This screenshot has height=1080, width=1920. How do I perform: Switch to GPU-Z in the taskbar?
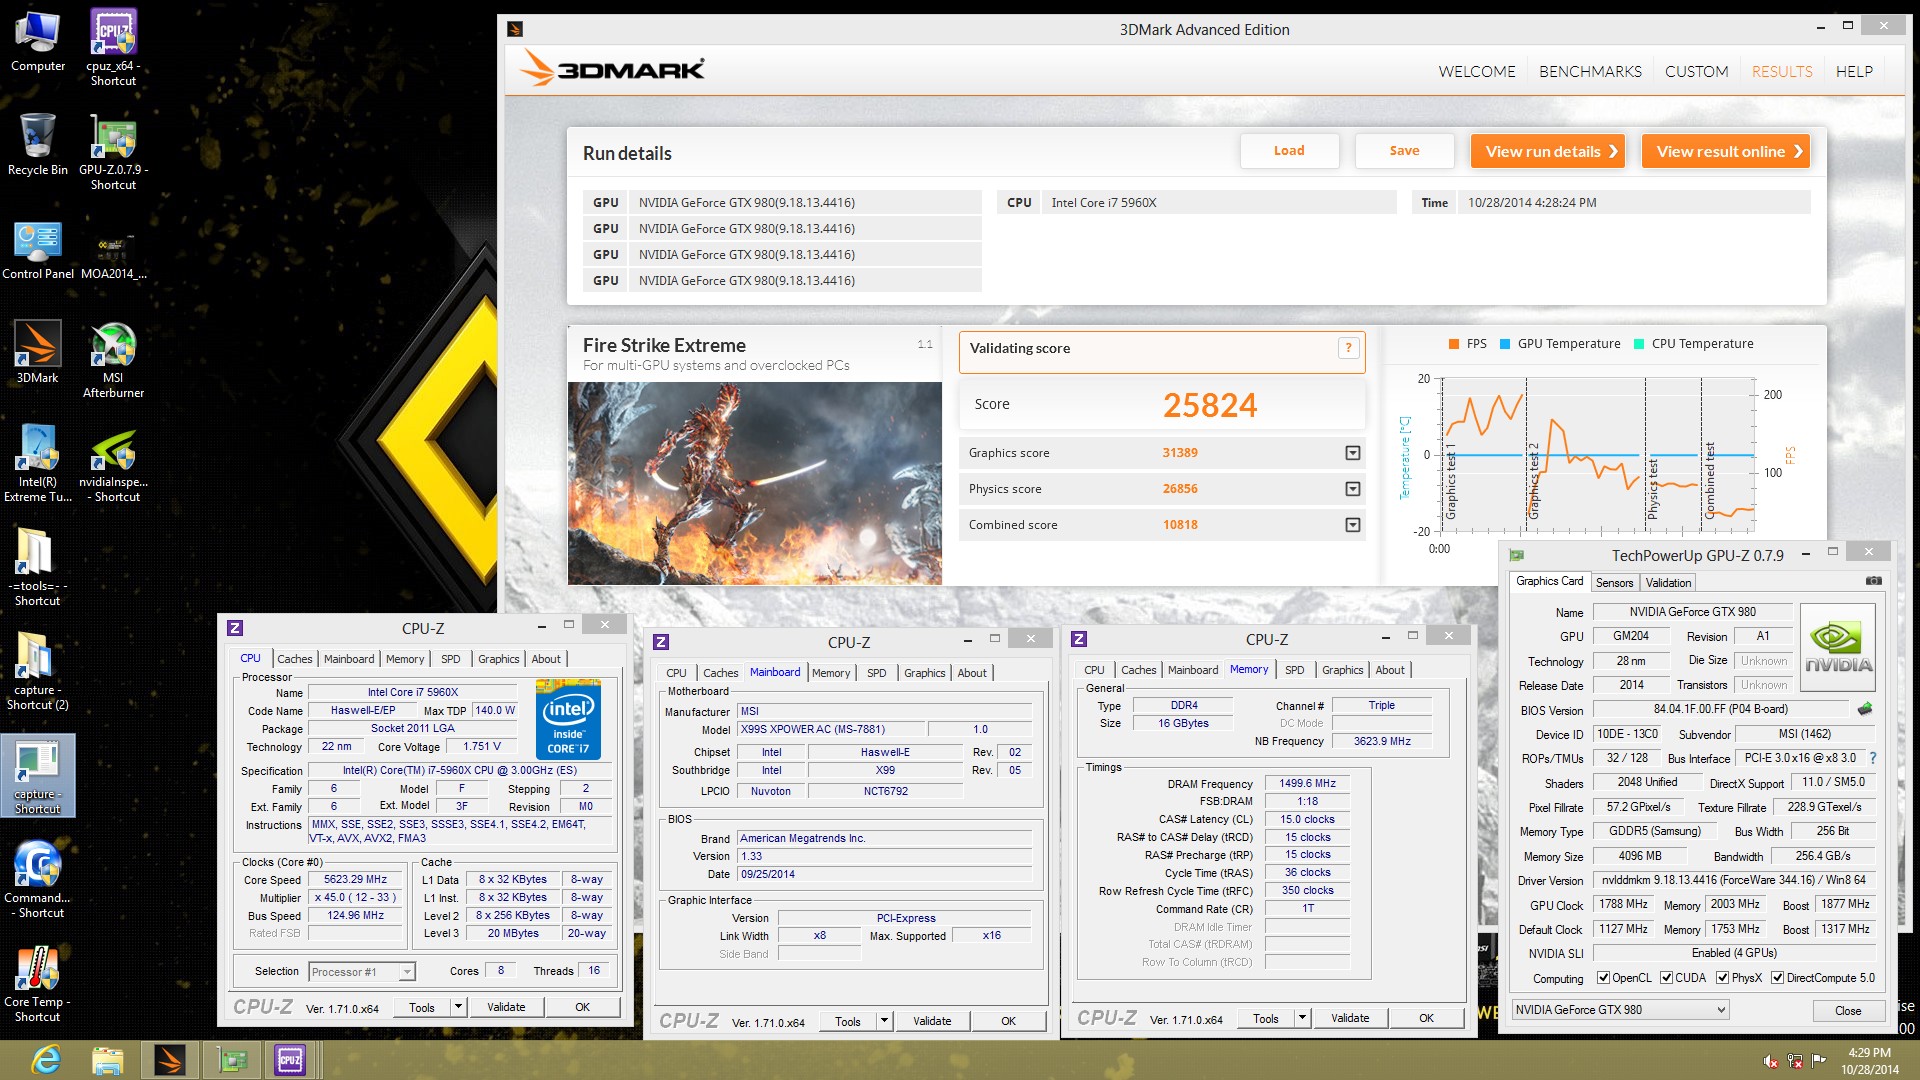coord(231,1060)
